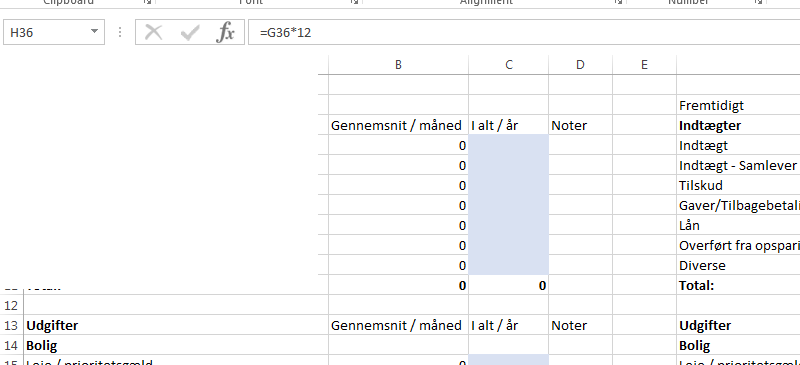Viewport: 800px width, 365px height.
Task: Click the Name Box showing H36
Action: 54,32
